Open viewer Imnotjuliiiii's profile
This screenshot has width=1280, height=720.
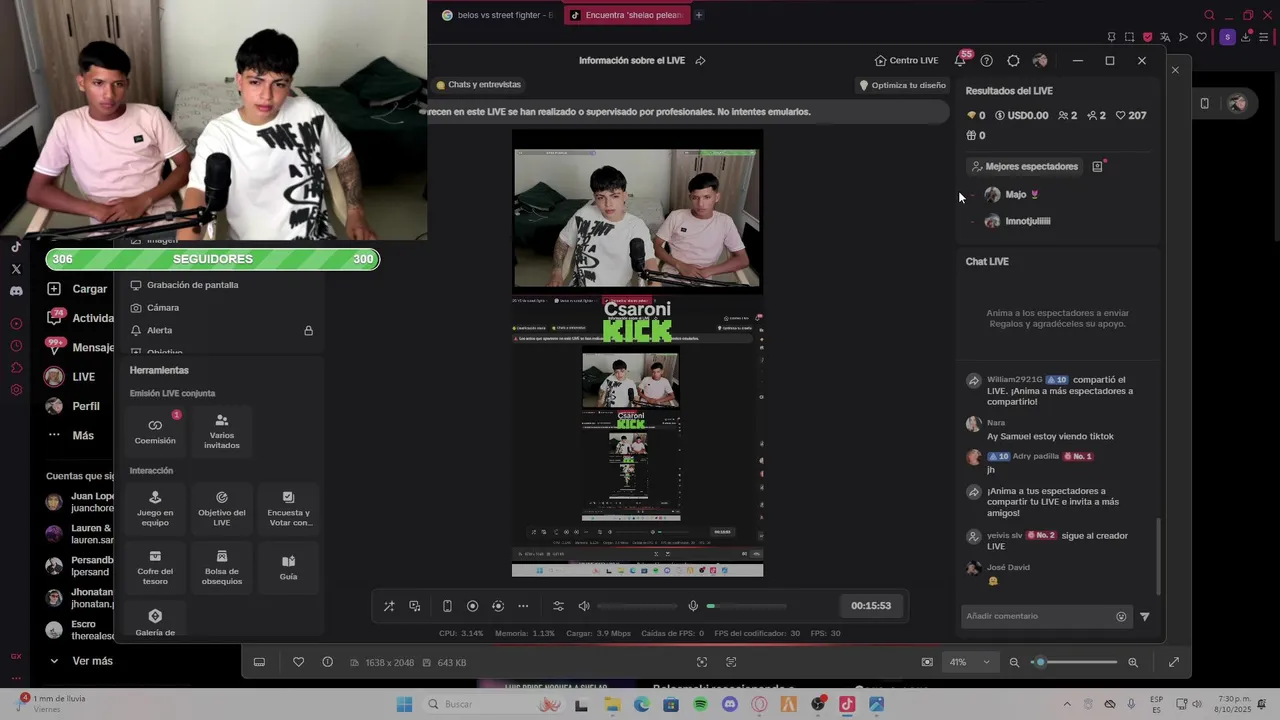[x=1018, y=221]
